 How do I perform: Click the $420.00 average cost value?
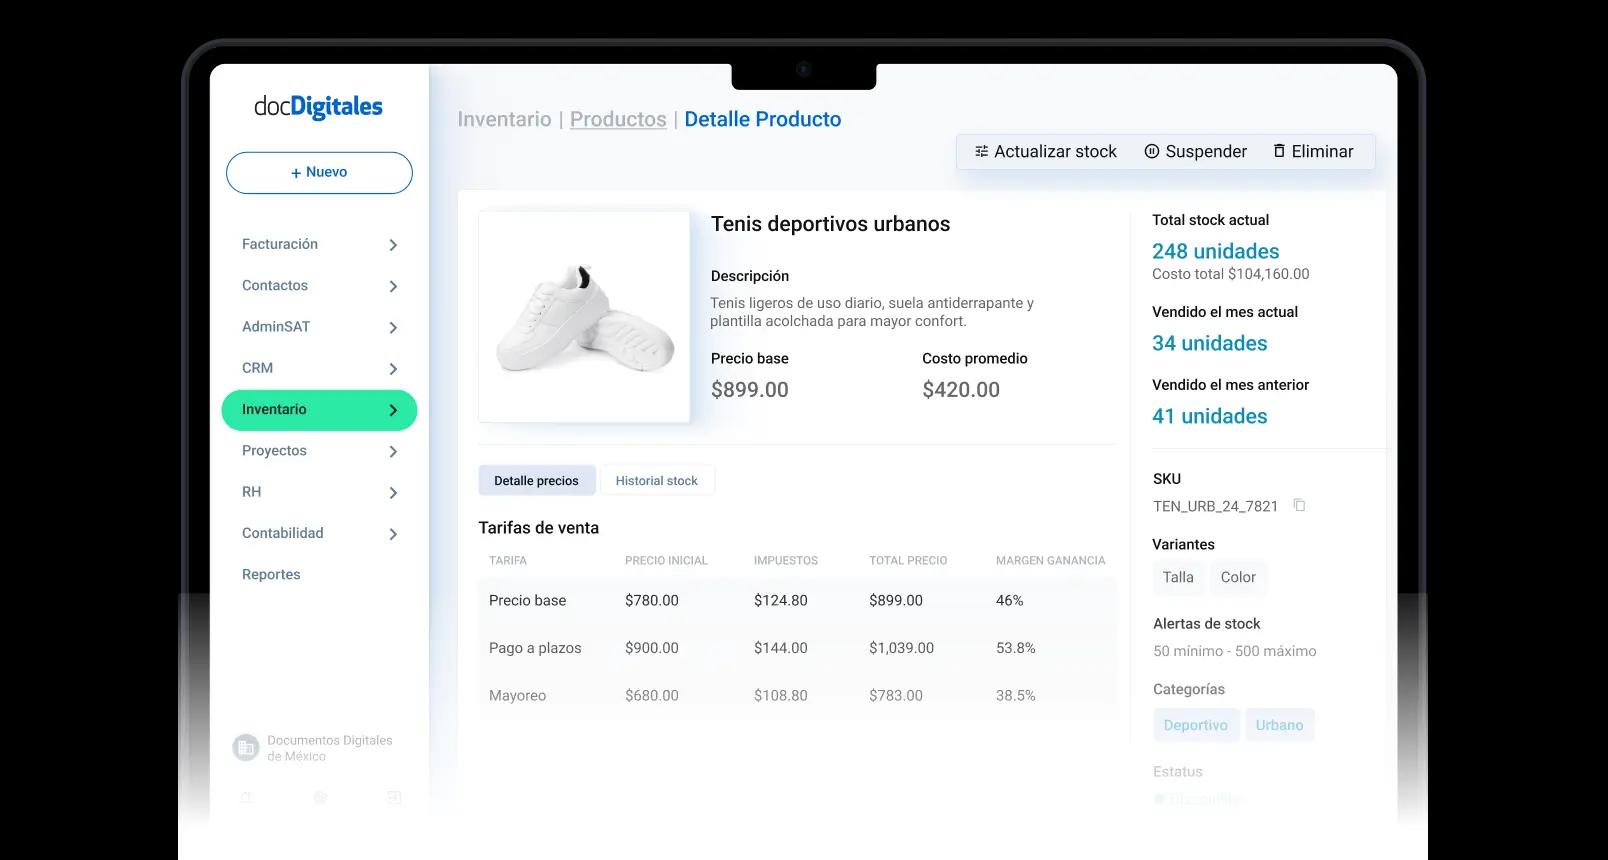click(961, 390)
